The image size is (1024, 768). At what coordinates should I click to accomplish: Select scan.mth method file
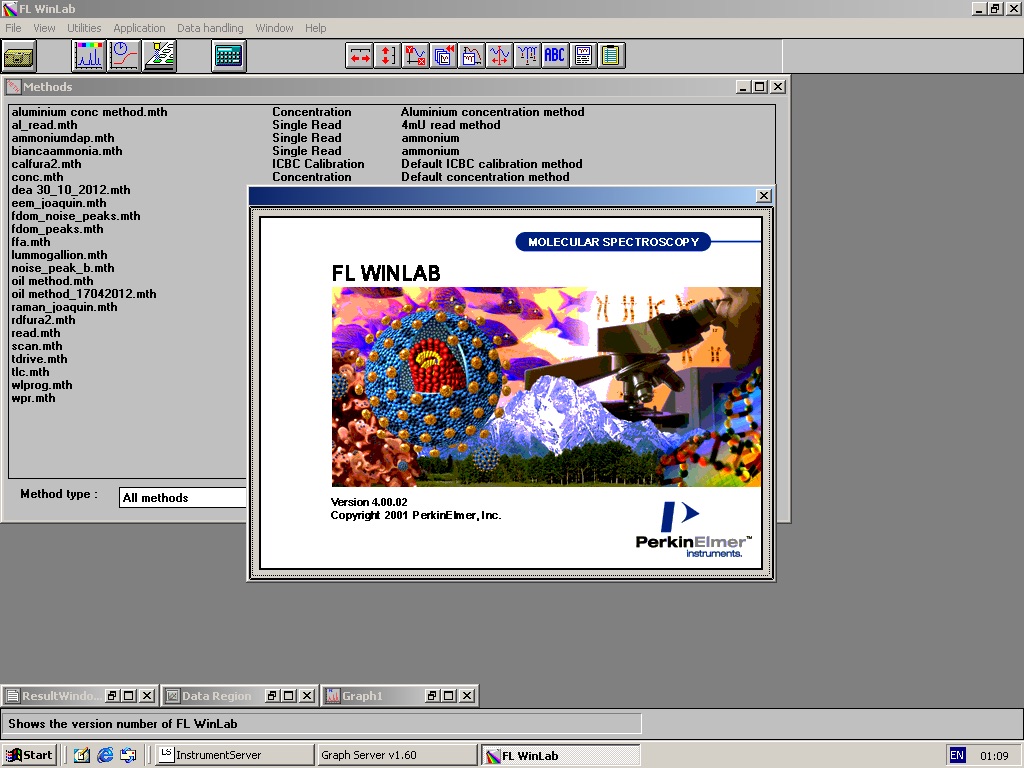pos(37,346)
